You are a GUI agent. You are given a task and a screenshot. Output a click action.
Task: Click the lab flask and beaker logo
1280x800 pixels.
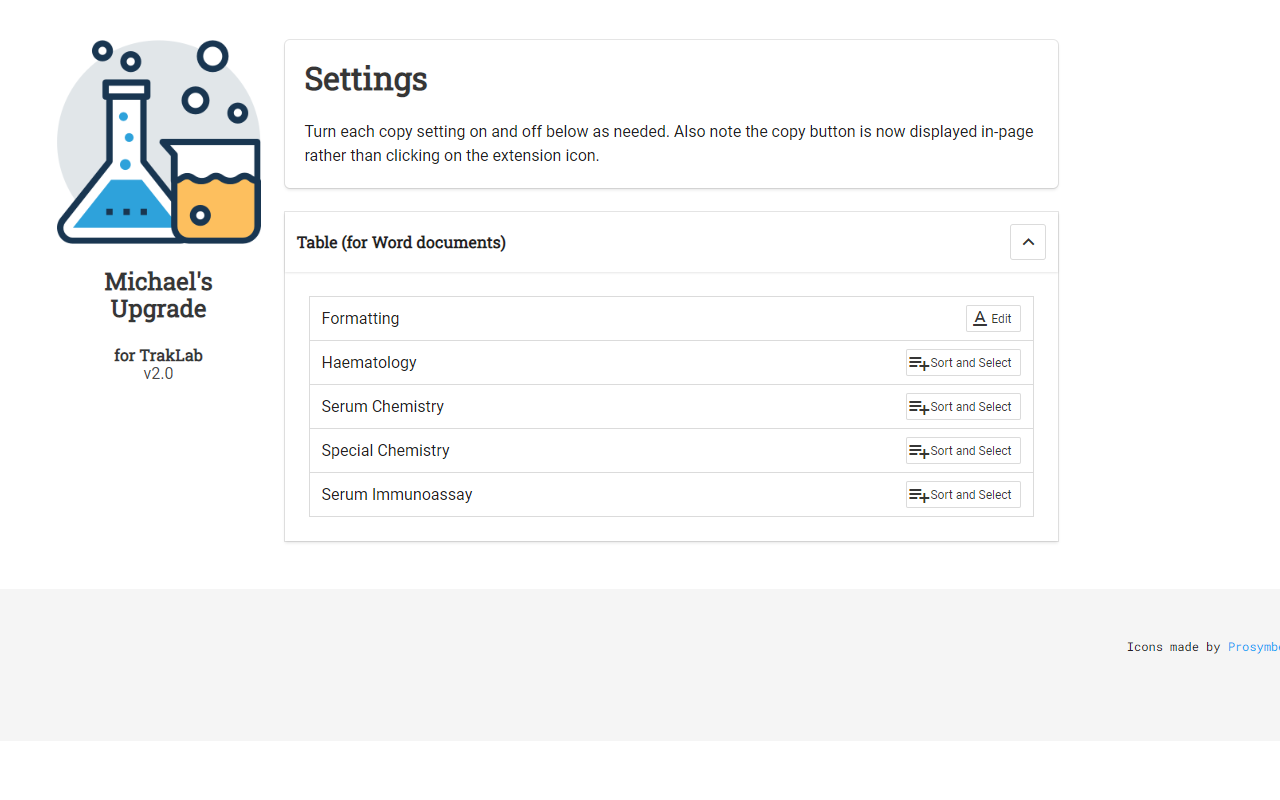click(158, 142)
